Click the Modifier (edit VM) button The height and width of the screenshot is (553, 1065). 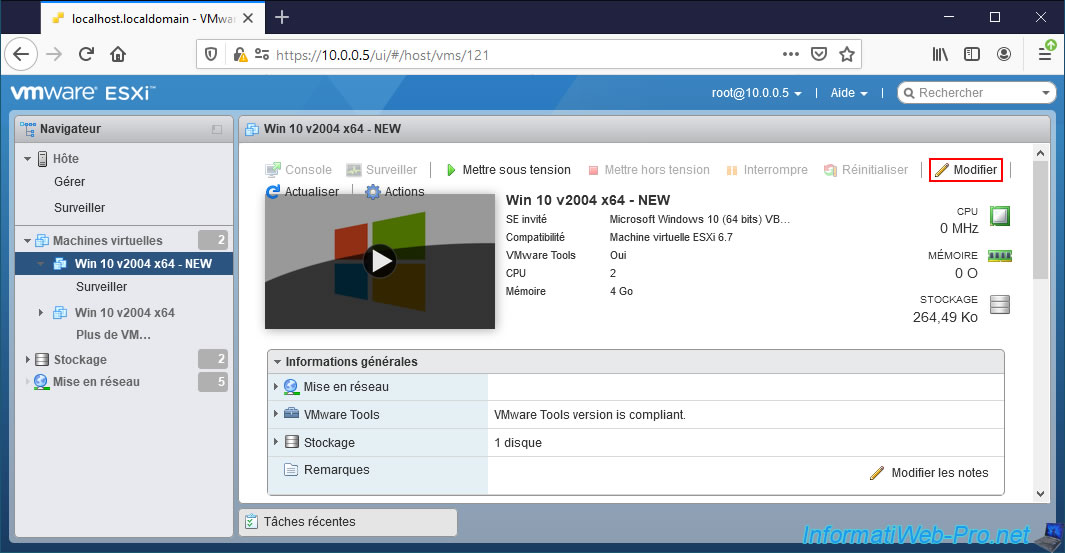(x=966, y=170)
